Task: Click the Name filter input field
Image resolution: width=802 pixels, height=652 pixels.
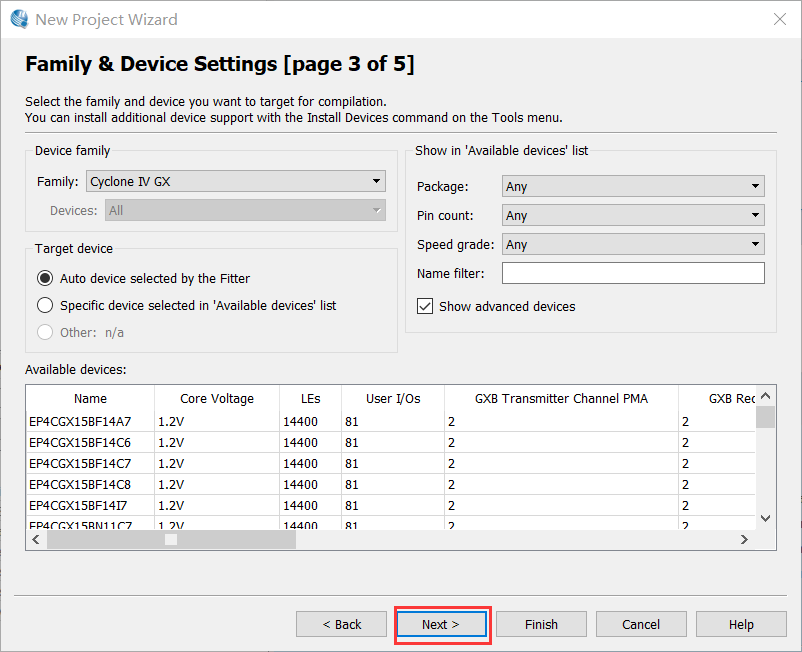Action: (633, 273)
